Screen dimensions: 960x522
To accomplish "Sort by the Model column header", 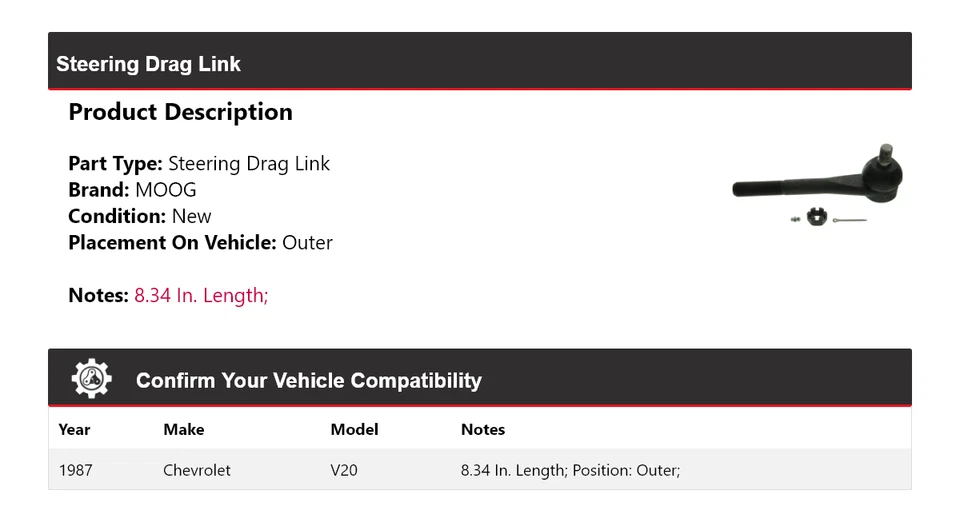I will (x=354, y=429).
